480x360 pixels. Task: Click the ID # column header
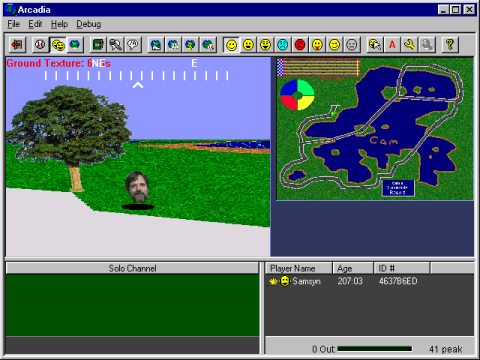pyautogui.click(x=401, y=268)
